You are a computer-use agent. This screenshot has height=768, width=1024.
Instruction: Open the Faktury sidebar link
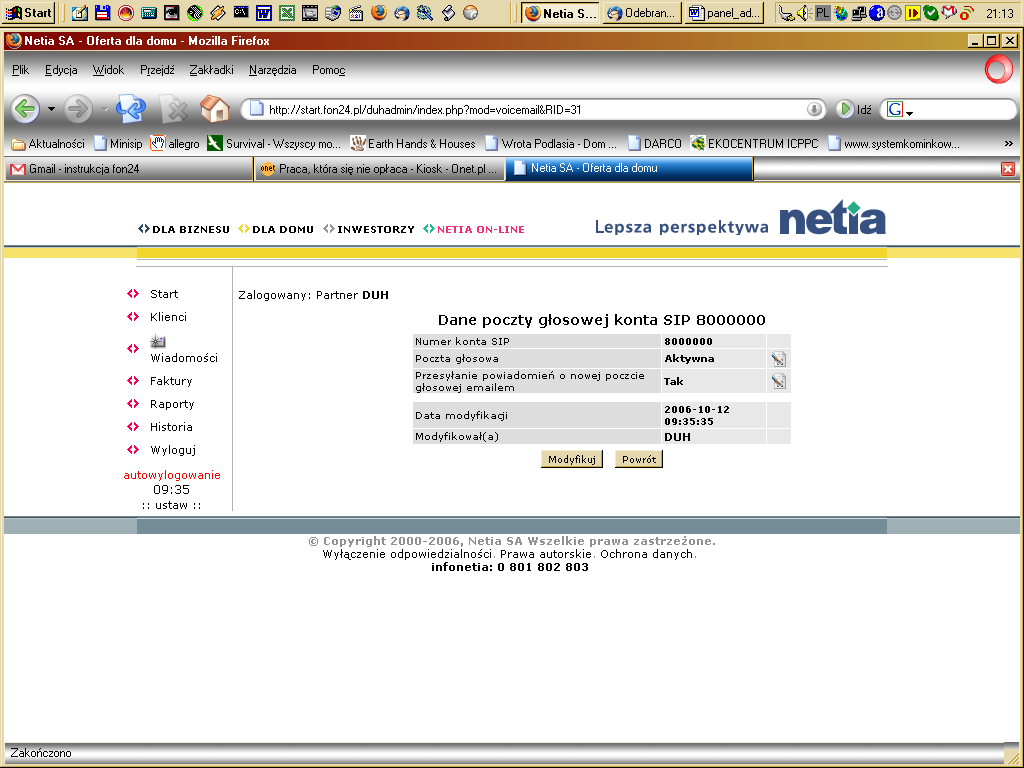(x=171, y=381)
